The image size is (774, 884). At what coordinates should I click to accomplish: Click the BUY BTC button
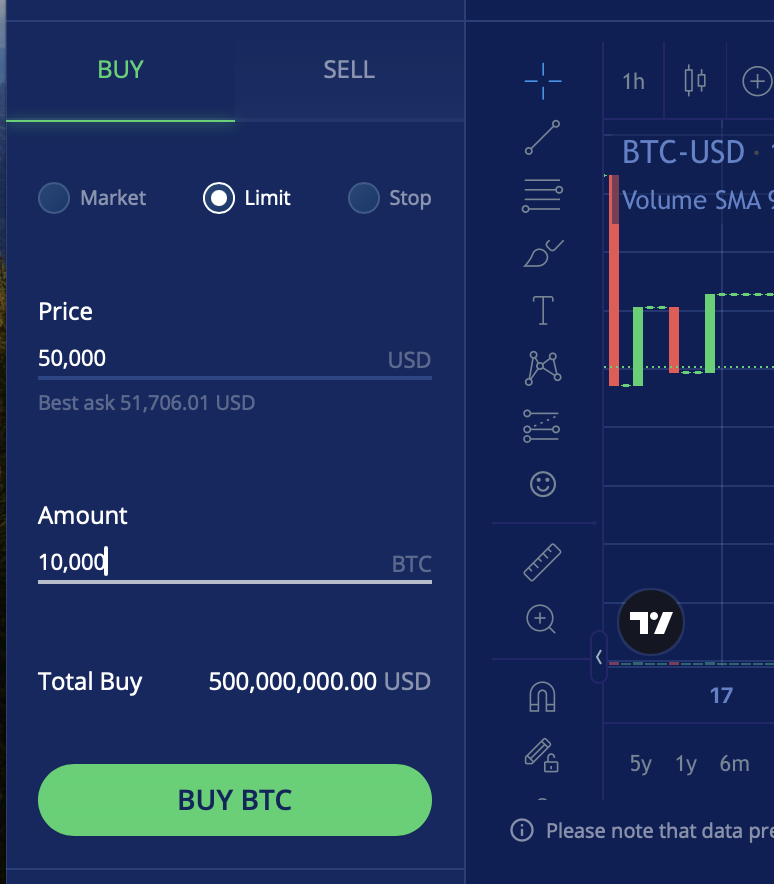pyautogui.click(x=235, y=800)
